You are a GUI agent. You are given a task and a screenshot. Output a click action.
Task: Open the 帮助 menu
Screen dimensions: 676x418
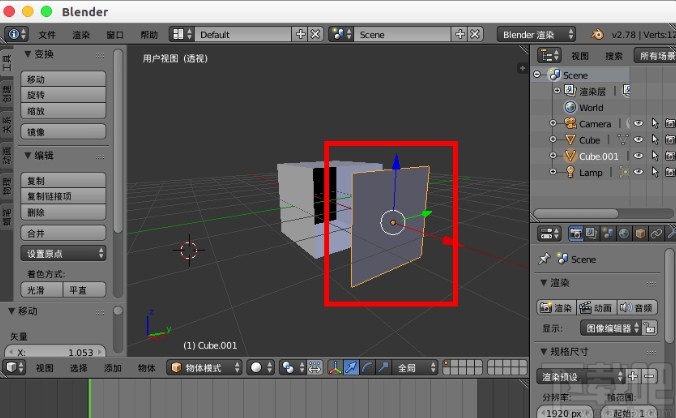point(149,35)
